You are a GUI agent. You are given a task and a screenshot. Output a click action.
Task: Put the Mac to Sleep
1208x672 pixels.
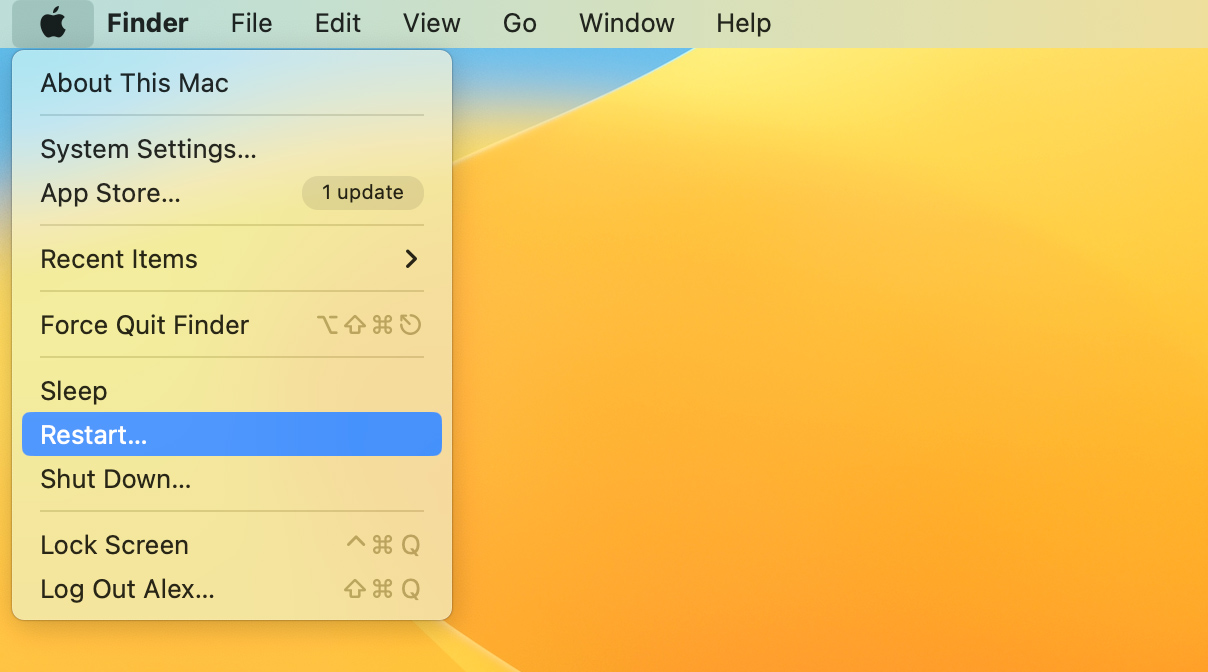[x=232, y=391]
